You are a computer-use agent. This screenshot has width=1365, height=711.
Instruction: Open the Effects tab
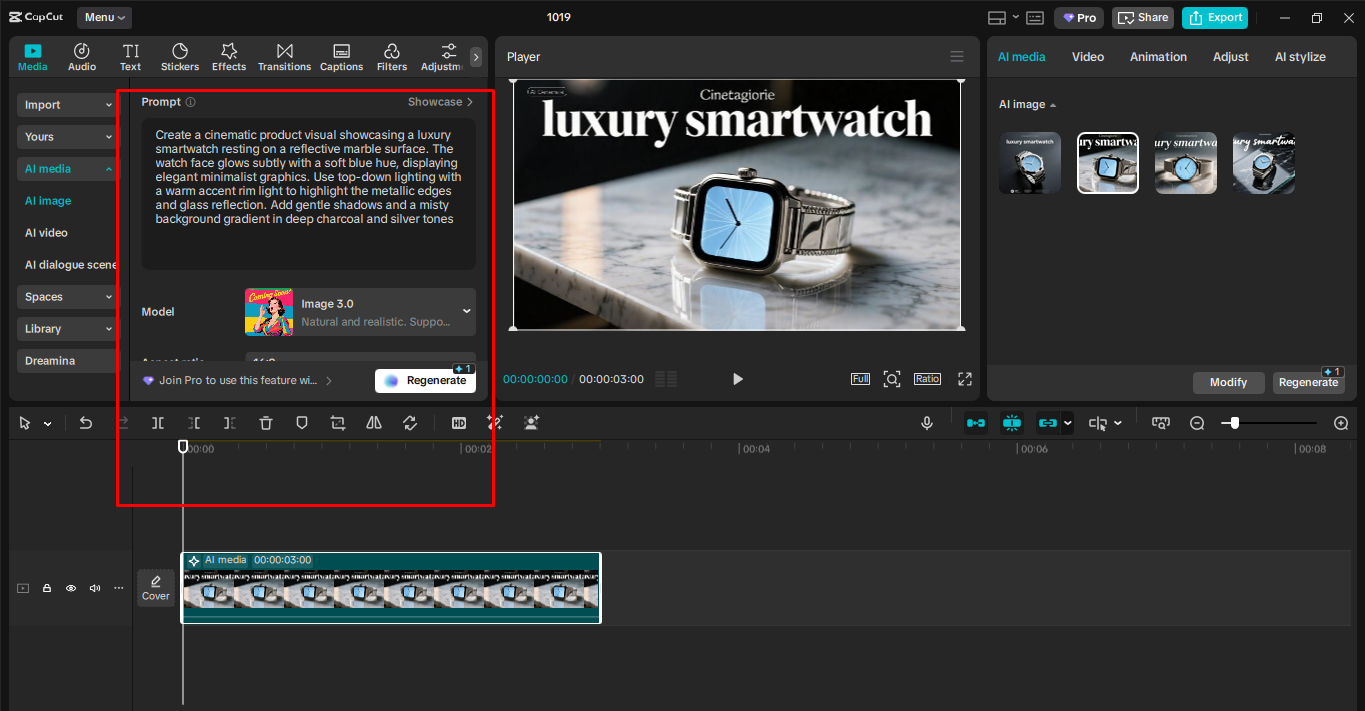point(229,57)
